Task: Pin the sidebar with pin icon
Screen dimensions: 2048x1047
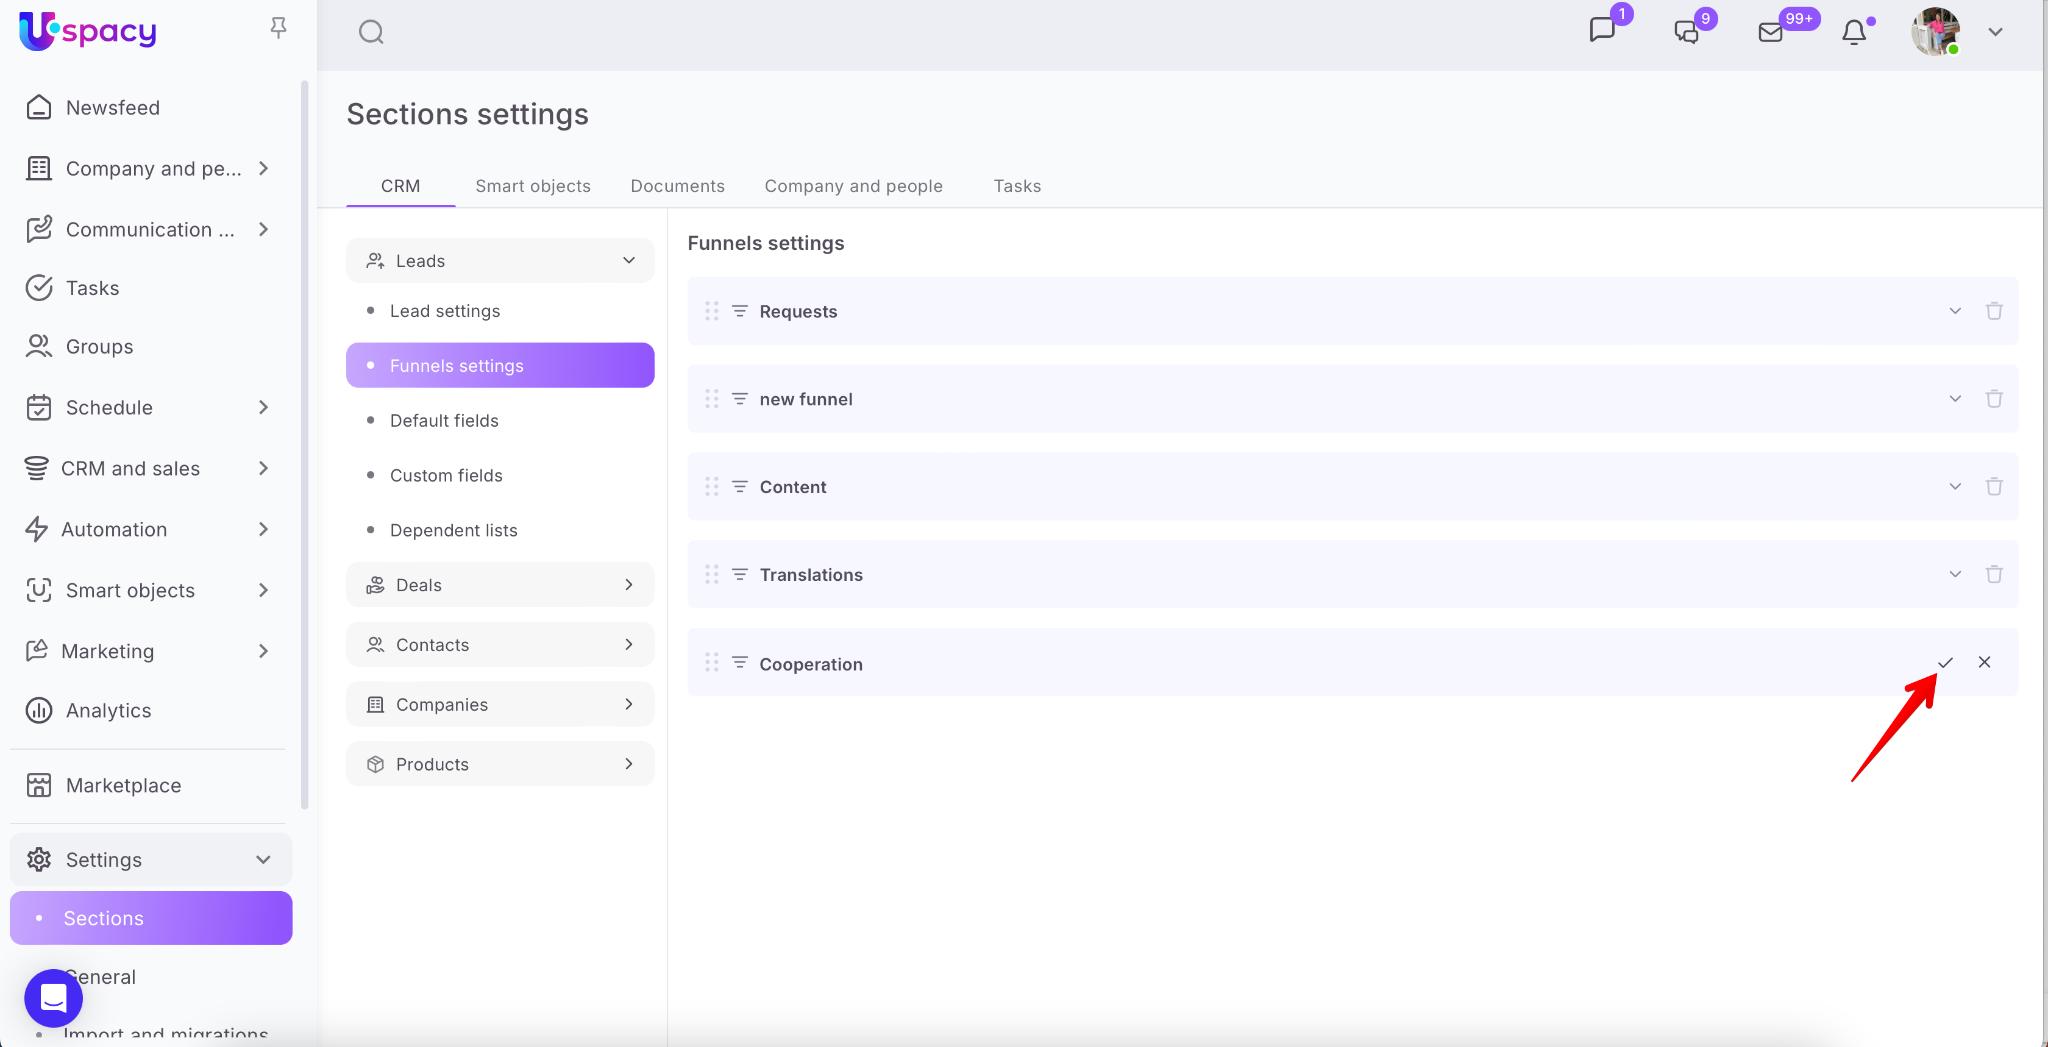Action: 278,28
